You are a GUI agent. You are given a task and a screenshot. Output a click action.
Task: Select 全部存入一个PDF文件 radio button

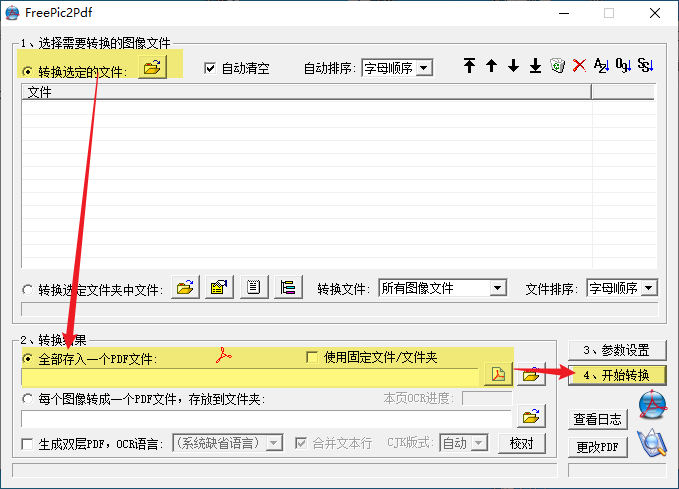point(27,359)
